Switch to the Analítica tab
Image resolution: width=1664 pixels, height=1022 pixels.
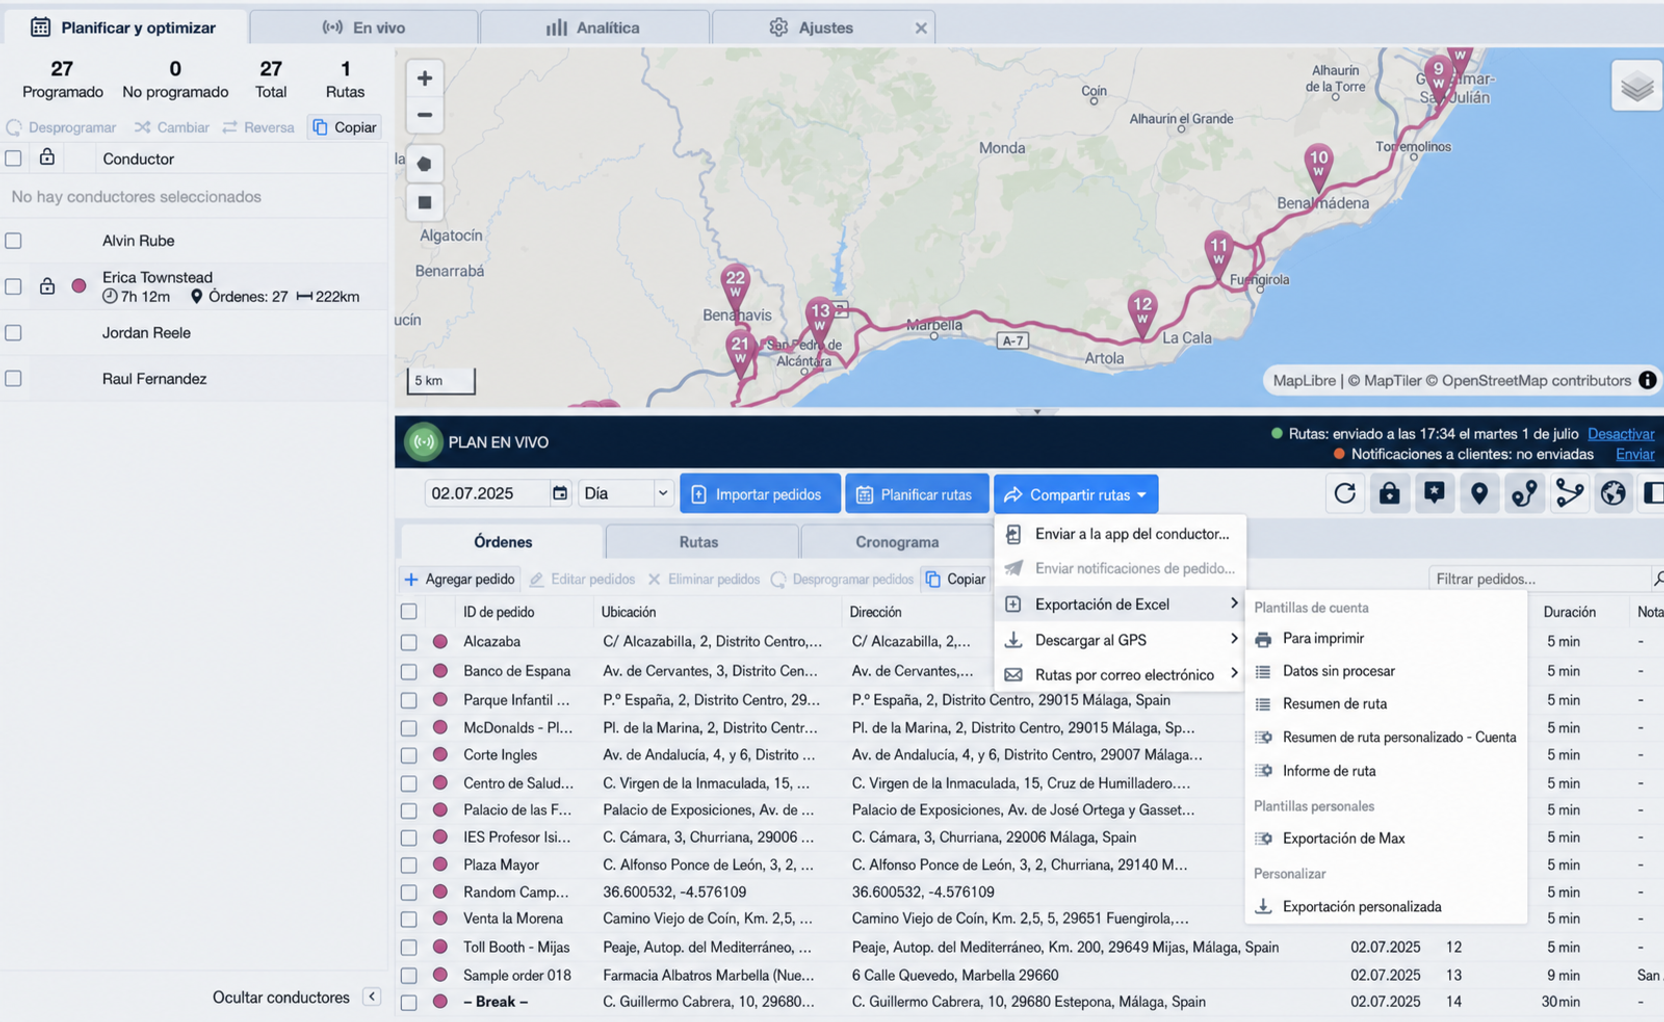[x=594, y=27]
